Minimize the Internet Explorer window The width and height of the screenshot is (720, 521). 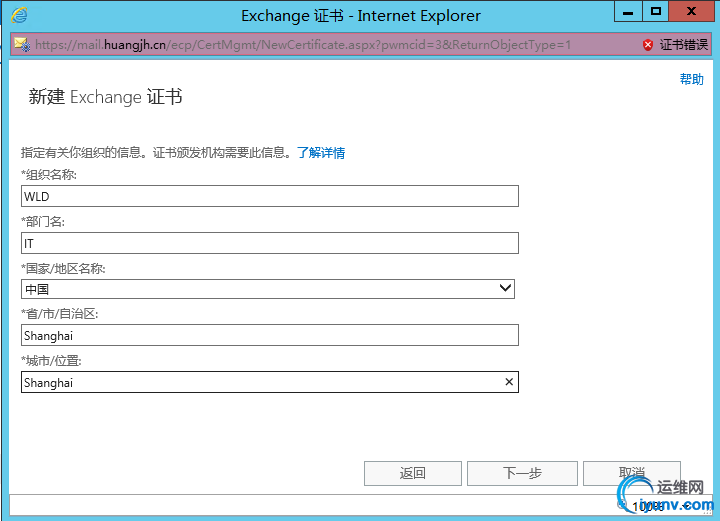[628, 11]
